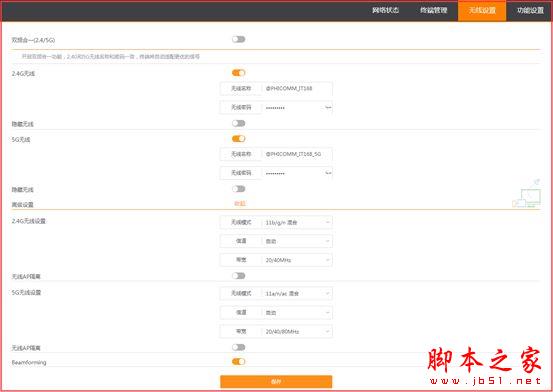Open the 终端管理 tab
This screenshot has height=392, width=553.
[x=434, y=10]
